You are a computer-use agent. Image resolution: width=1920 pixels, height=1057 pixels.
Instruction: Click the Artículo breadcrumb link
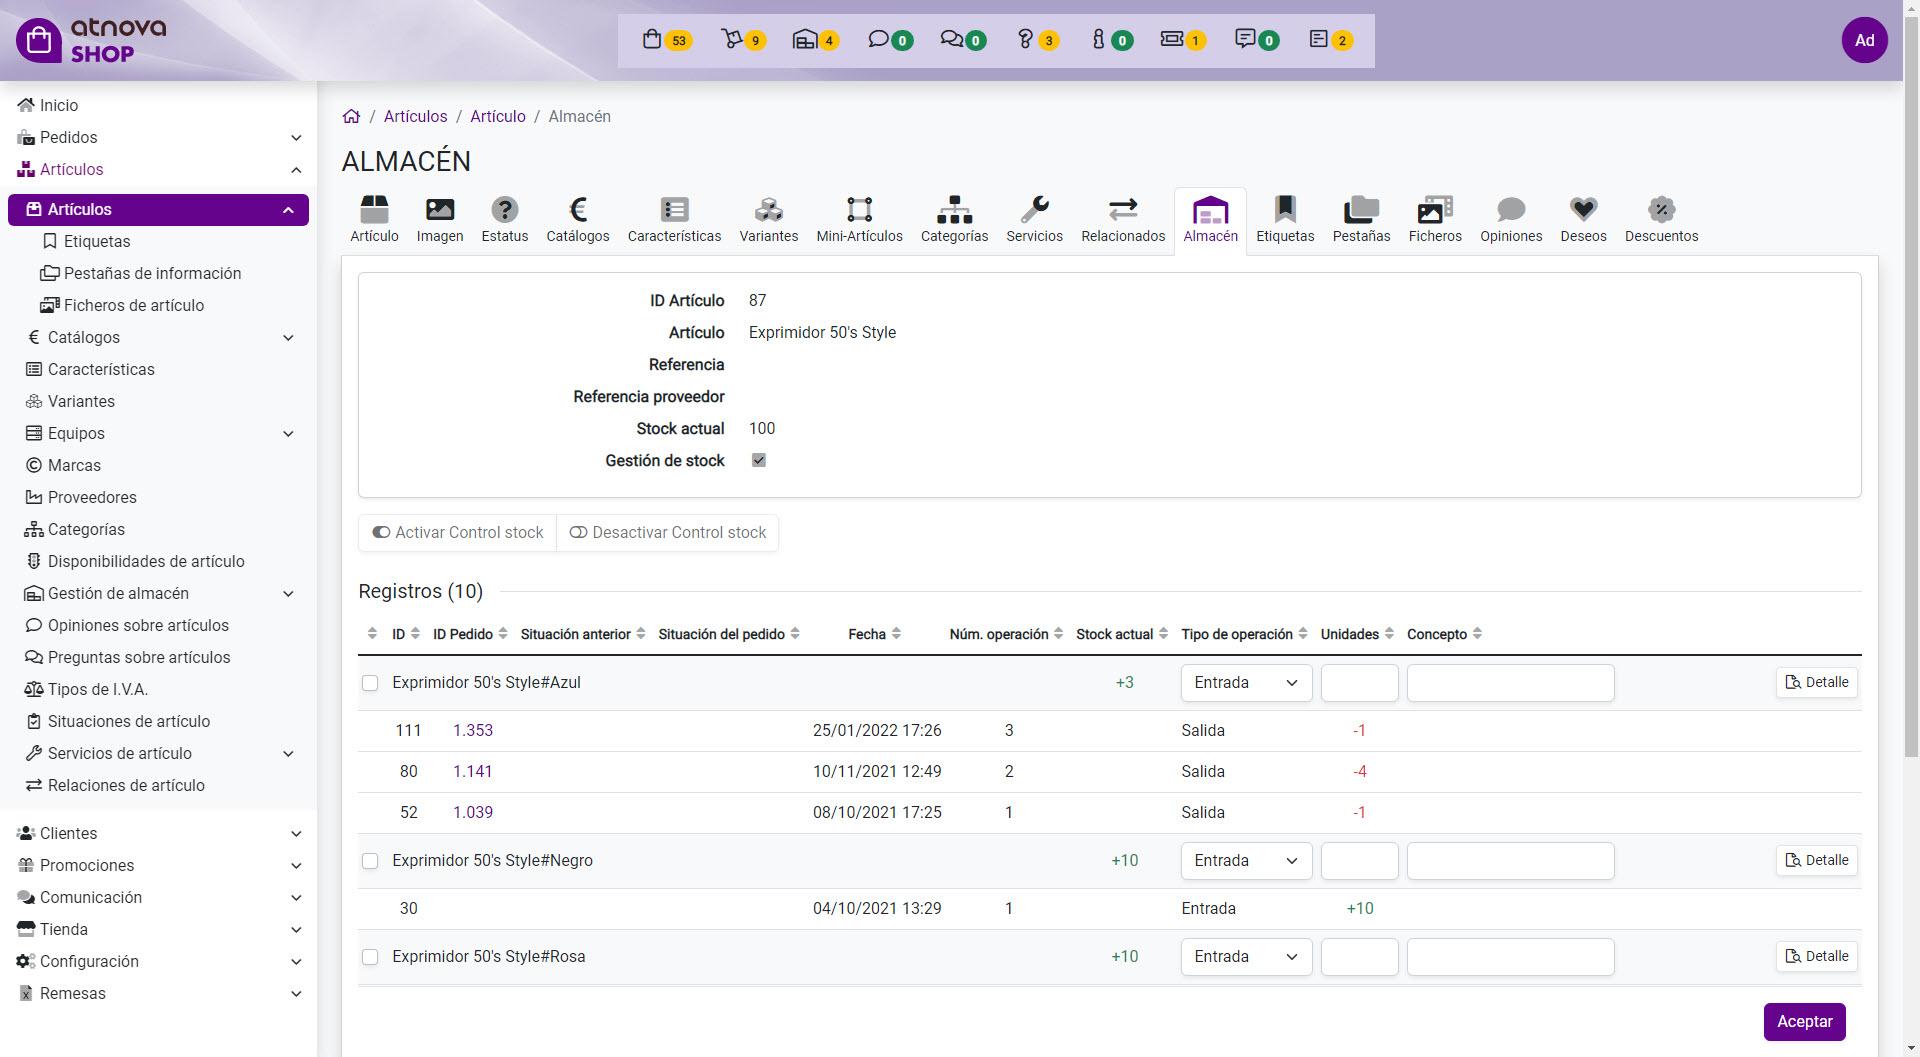pyautogui.click(x=498, y=116)
